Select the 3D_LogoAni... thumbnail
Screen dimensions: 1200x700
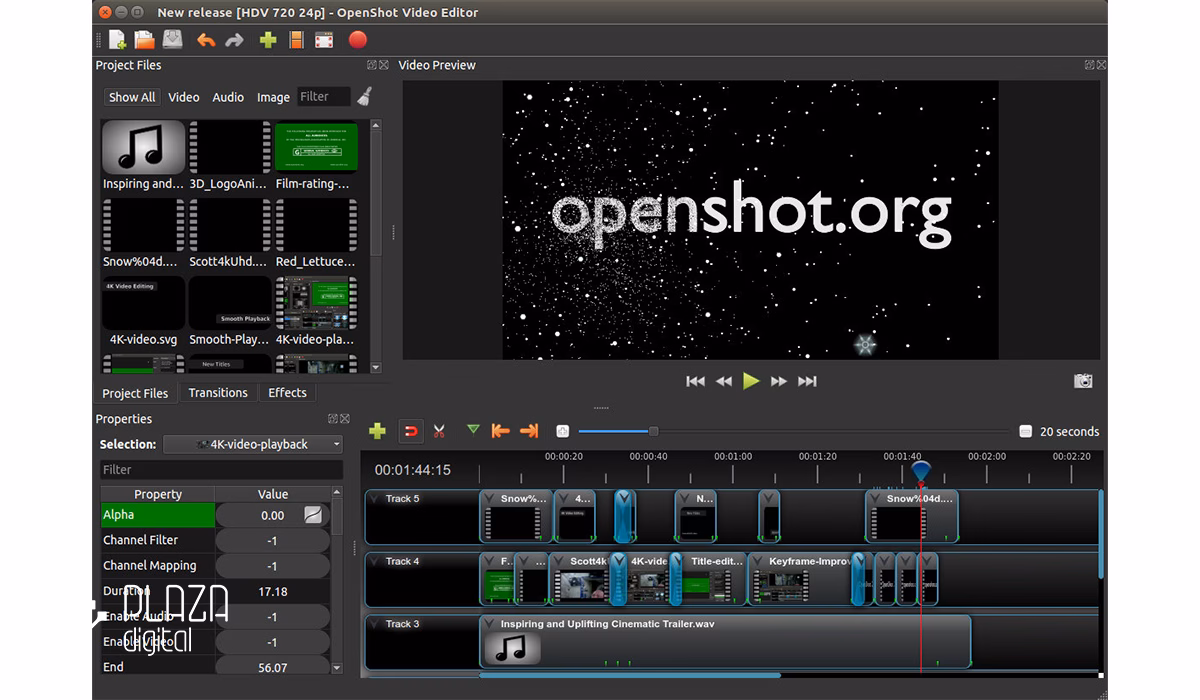230,147
